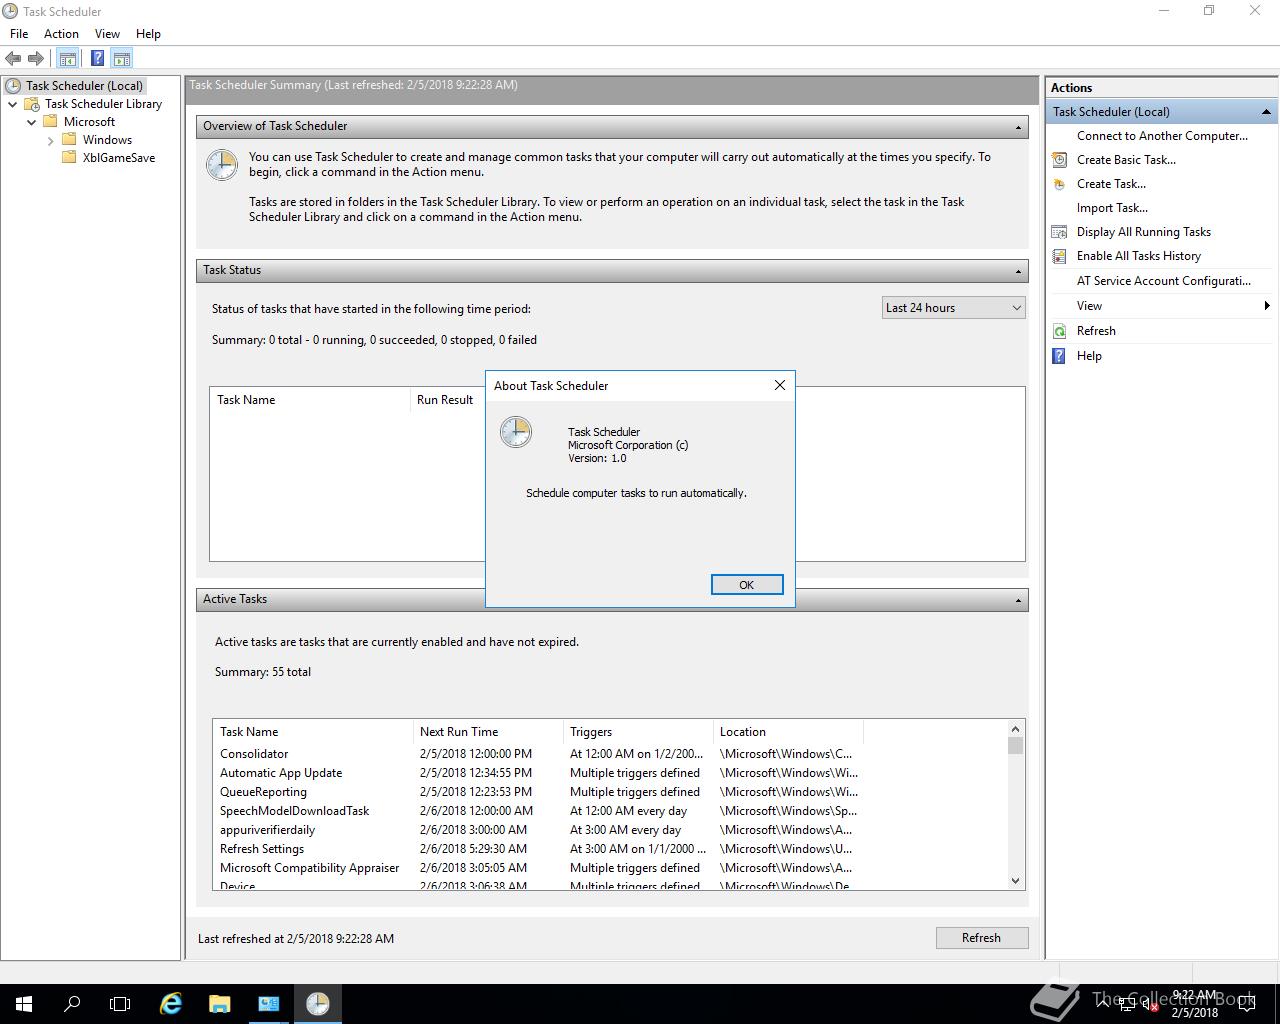This screenshot has width=1280, height=1024.
Task: Collapse the Task Status section
Action: (1018, 271)
